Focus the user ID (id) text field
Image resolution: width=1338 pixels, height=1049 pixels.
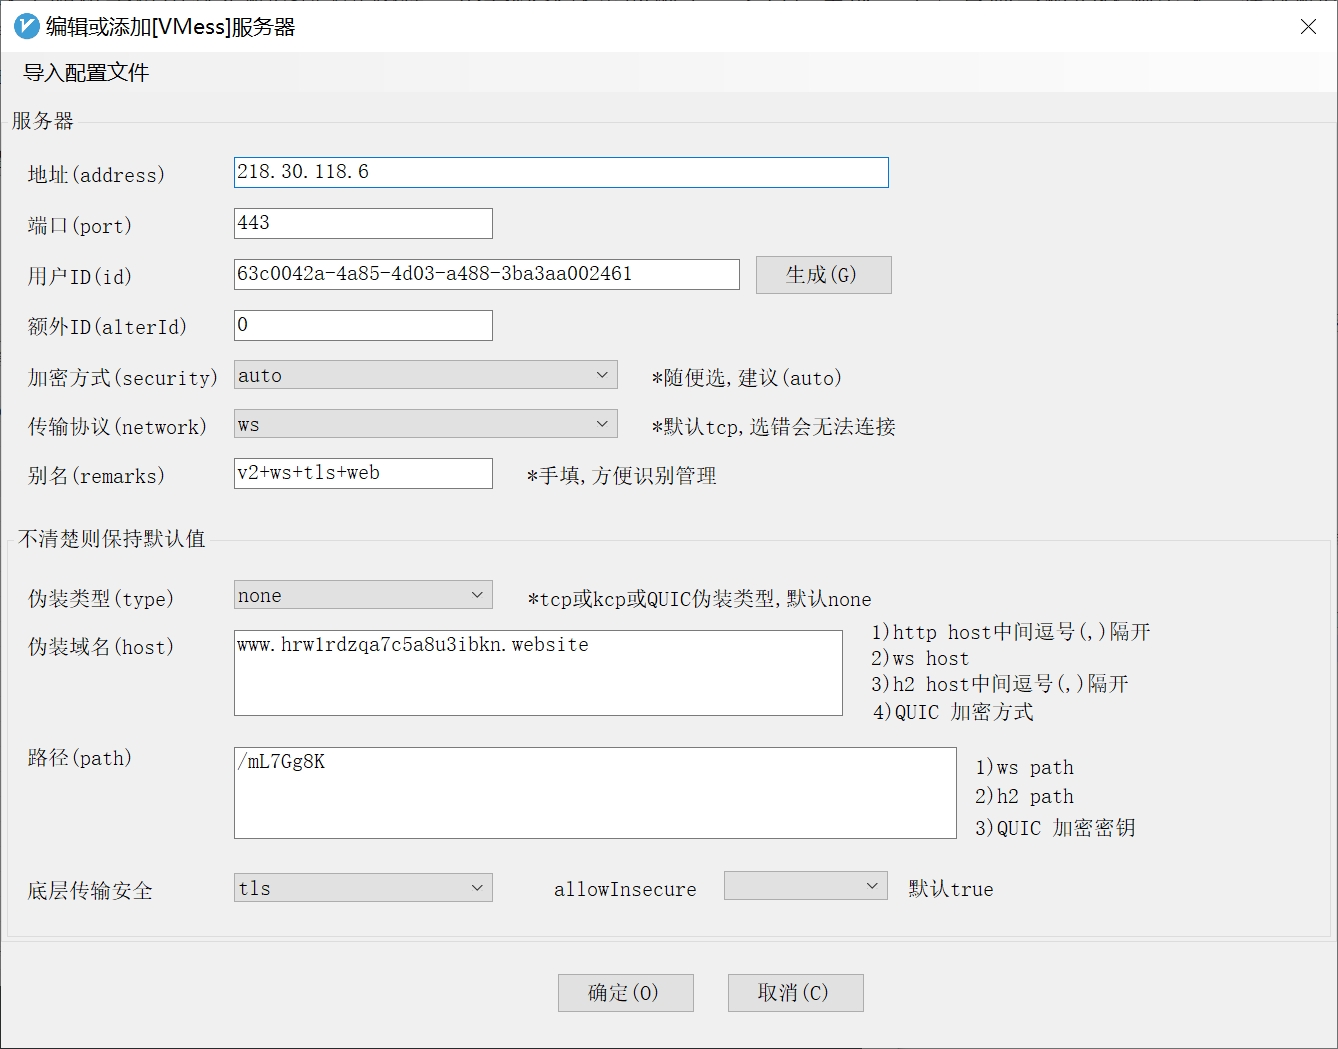coord(486,274)
